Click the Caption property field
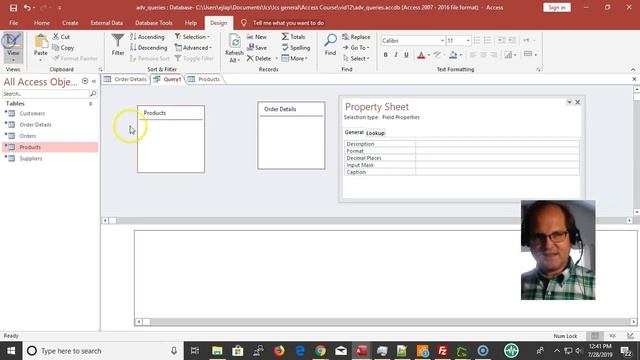Image resolution: width=640 pixels, height=360 pixels. (x=497, y=172)
